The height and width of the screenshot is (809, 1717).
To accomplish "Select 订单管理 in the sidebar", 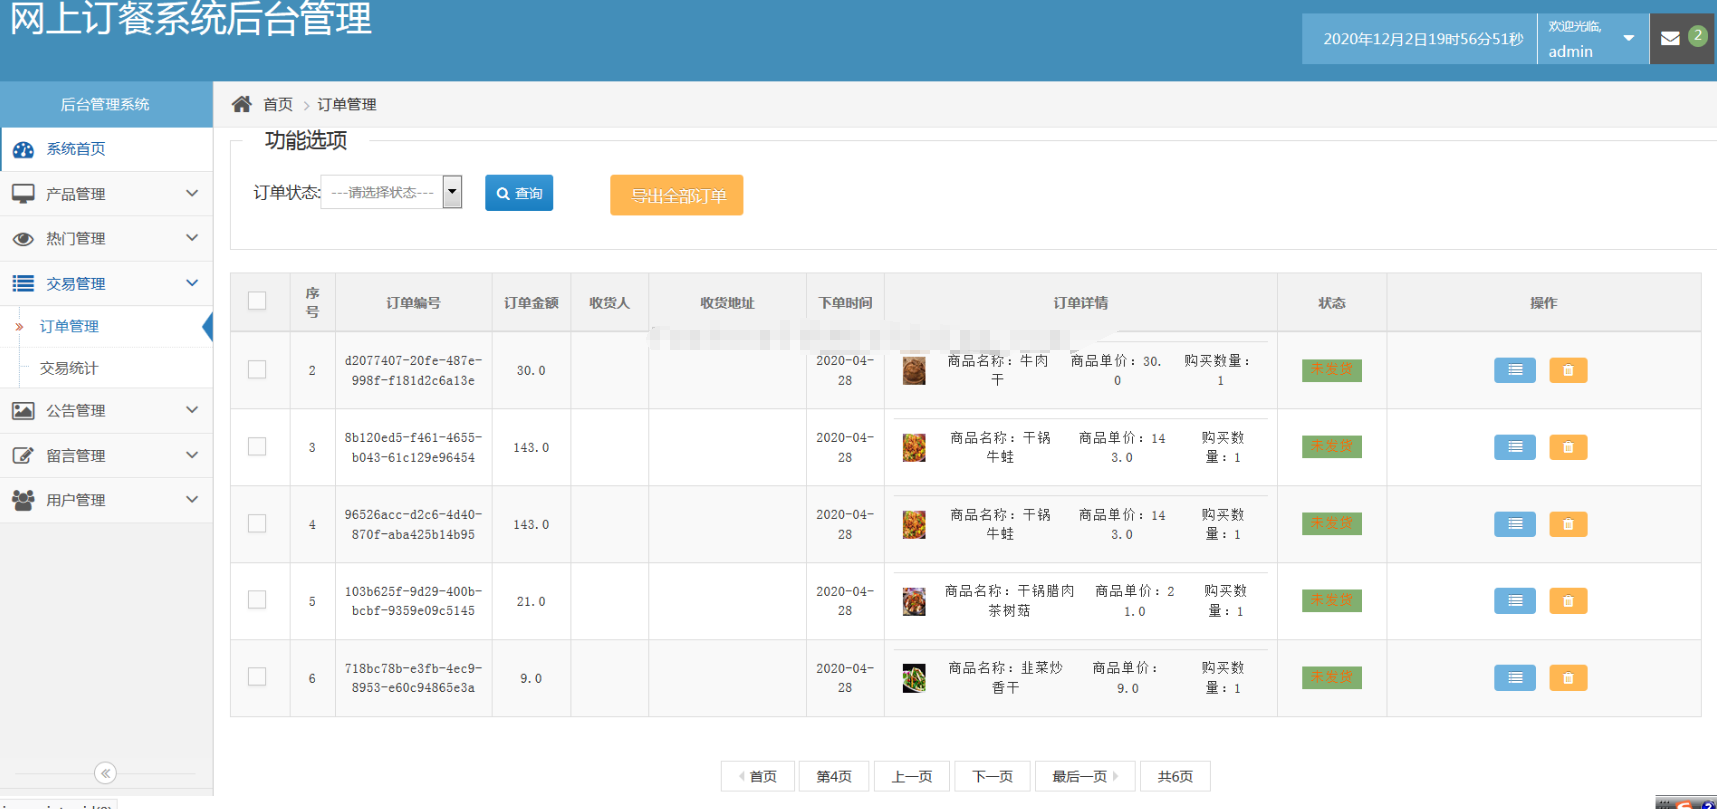I will pos(69,327).
